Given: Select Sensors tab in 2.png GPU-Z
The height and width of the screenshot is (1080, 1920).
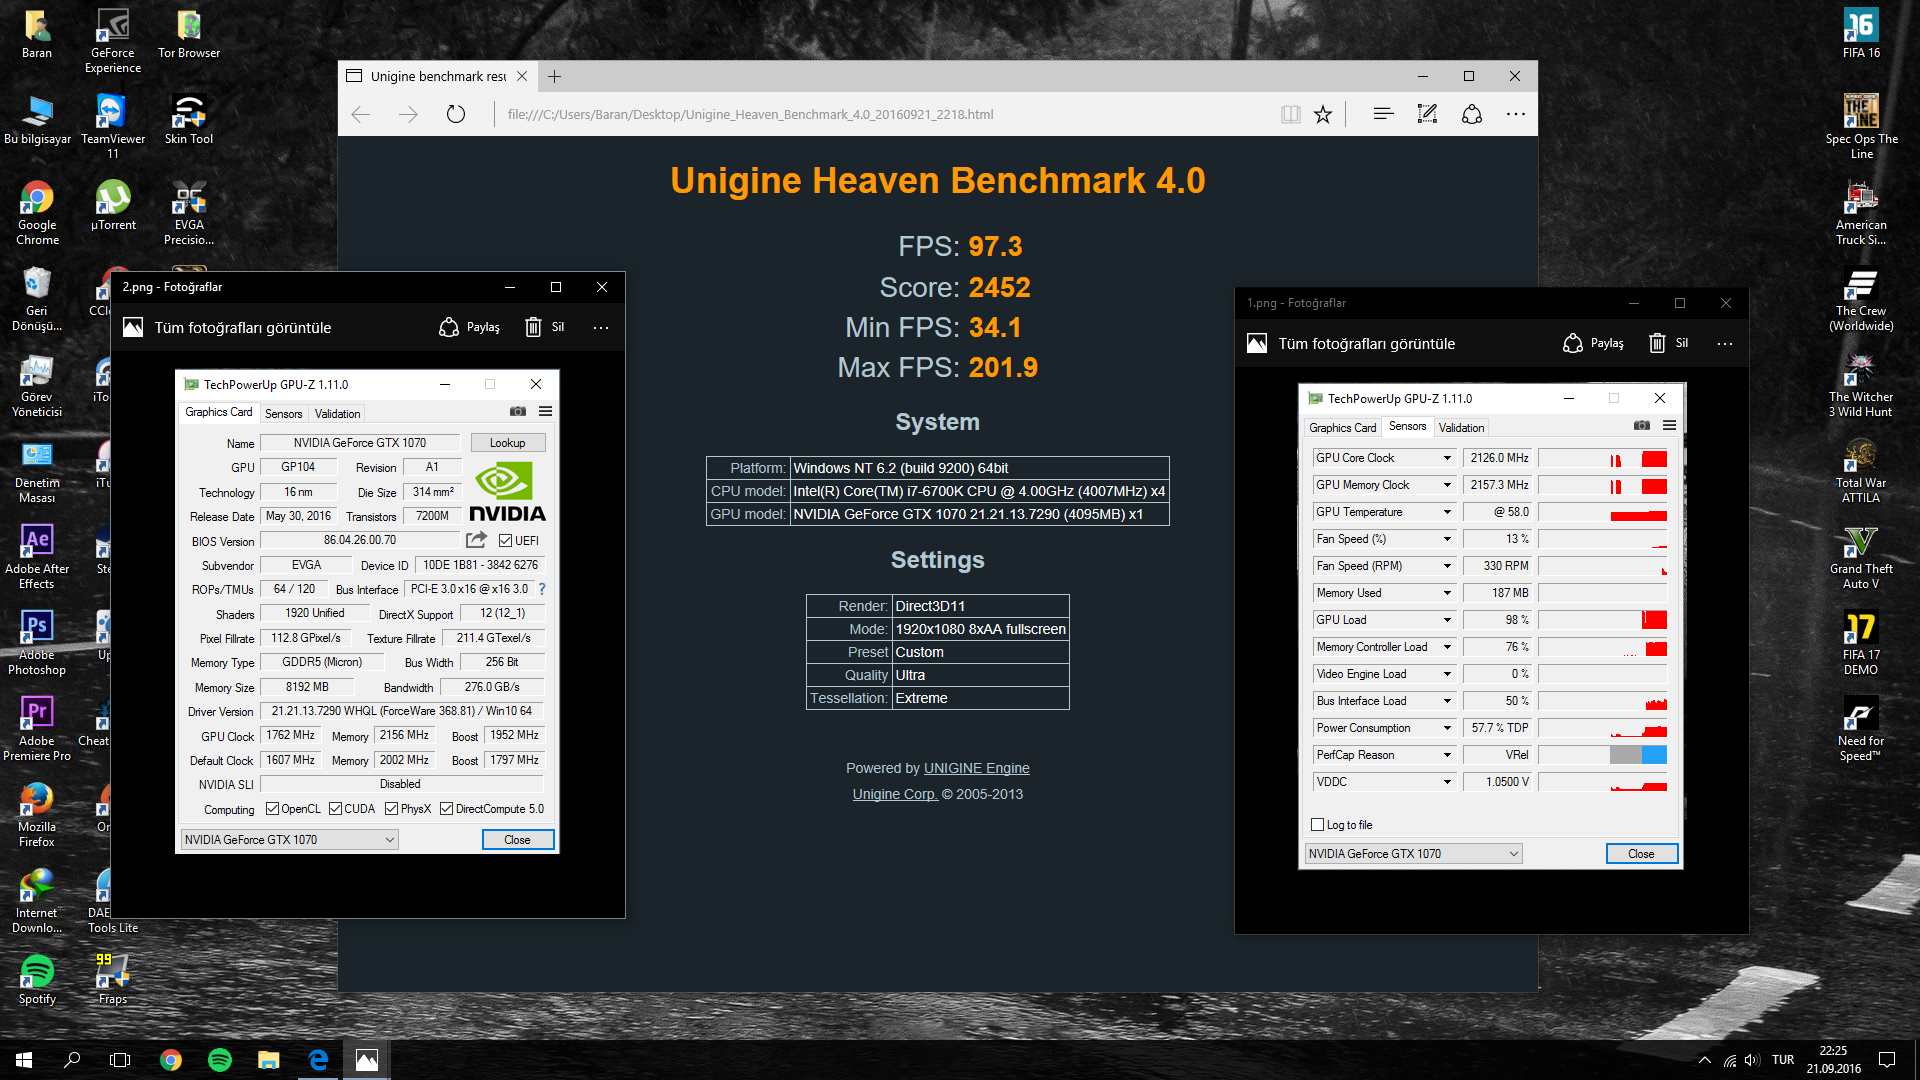Looking at the screenshot, I should 283,414.
